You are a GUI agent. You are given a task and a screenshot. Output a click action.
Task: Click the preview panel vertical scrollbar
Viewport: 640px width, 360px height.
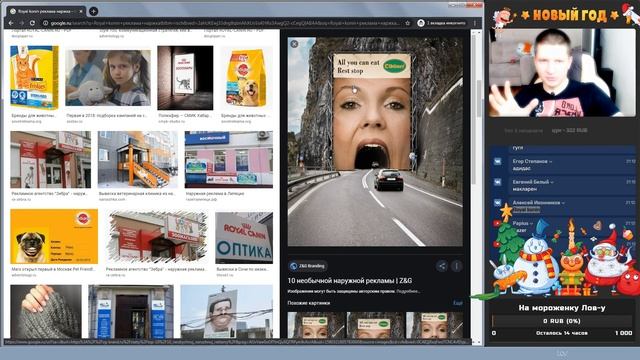pos(473,110)
